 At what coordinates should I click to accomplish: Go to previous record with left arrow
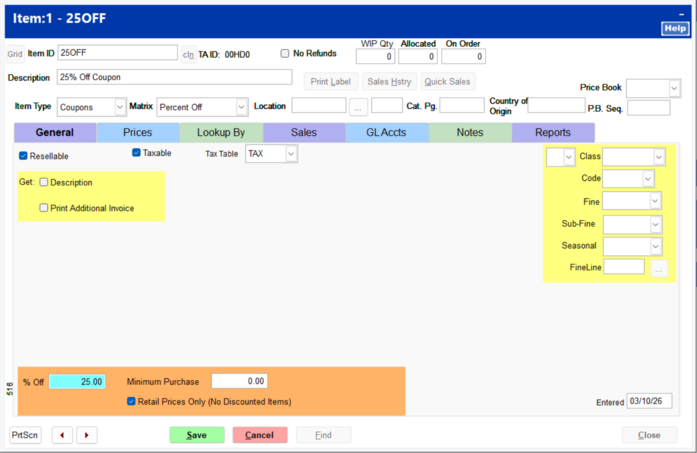[x=63, y=435]
